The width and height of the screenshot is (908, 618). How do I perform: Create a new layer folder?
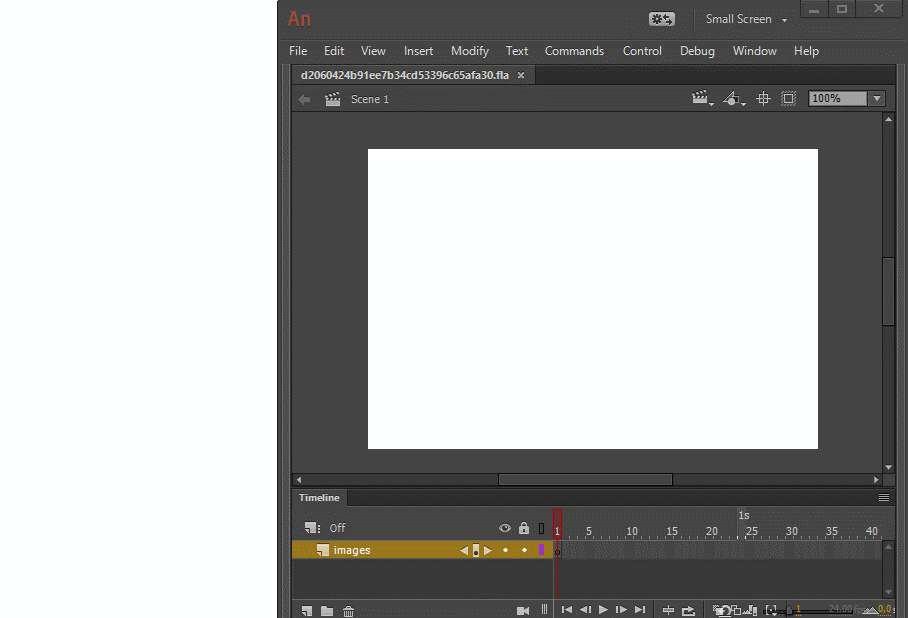pyautogui.click(x=326, y=610)
